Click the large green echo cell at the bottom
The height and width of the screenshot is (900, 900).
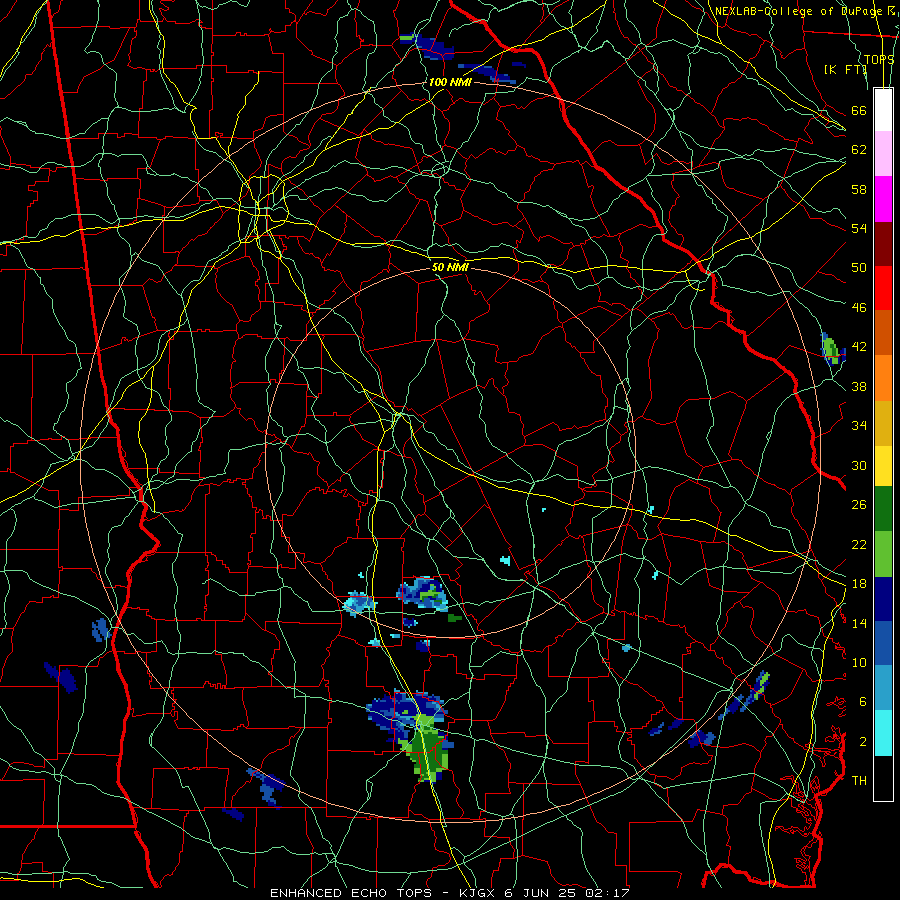[426, 747]
